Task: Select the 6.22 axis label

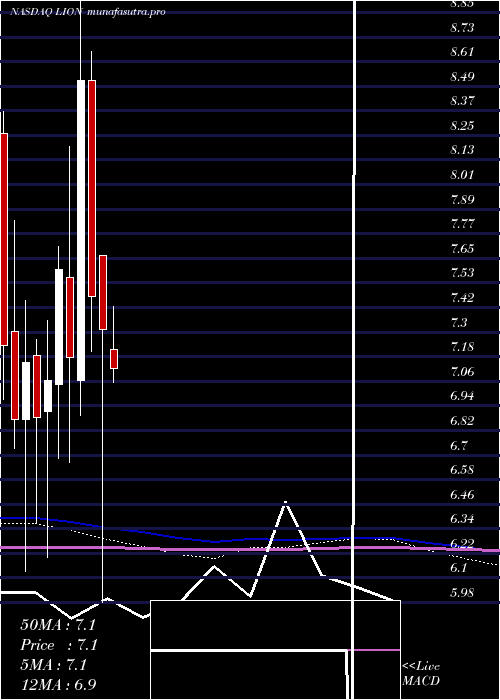Action: point(462,543)
